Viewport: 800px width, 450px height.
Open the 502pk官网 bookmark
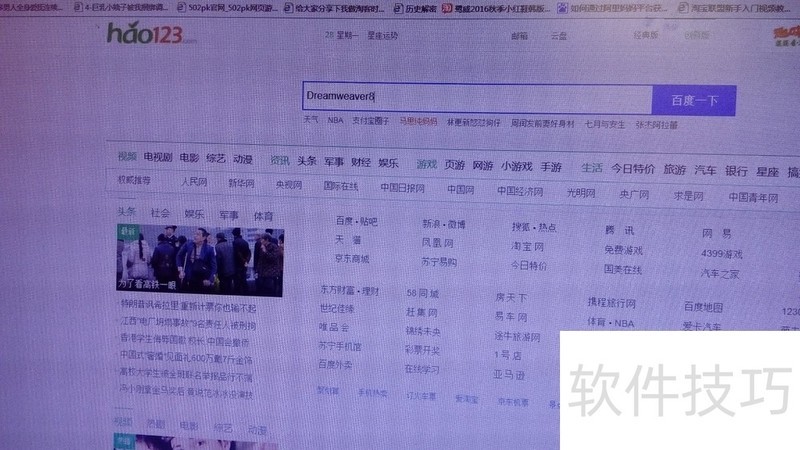(227, 8)
